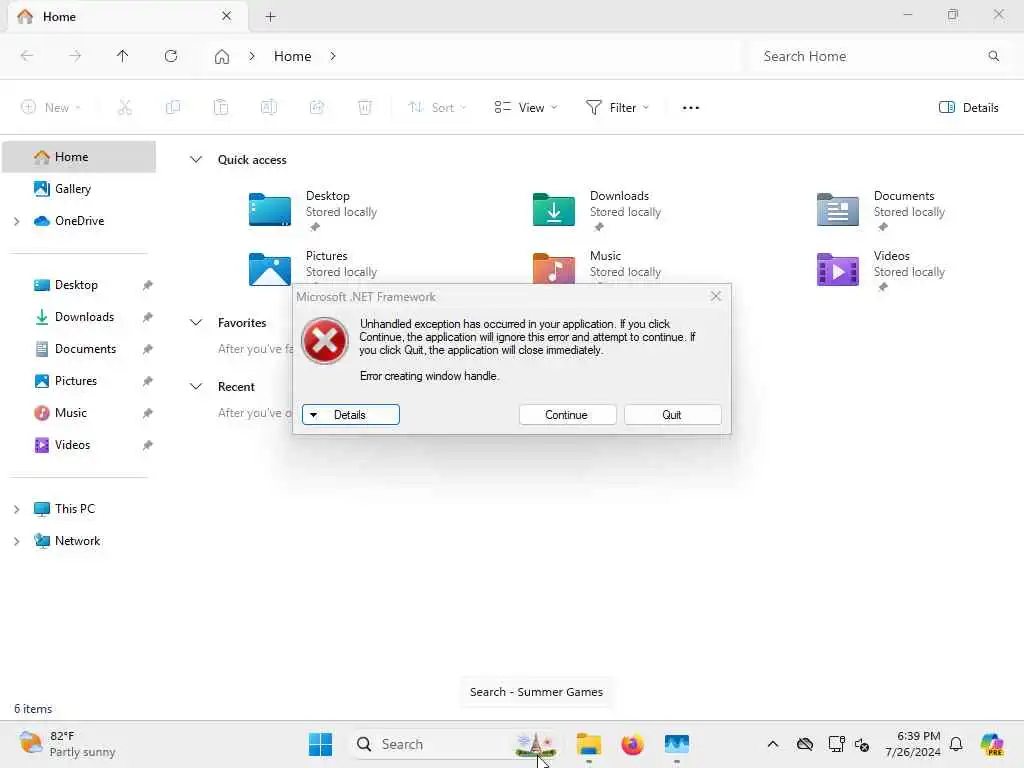
Task: Click the Share icon in toolbar
Action: coord(317,108)
